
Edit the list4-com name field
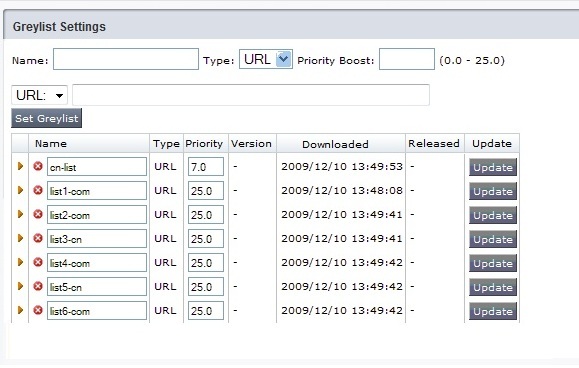(97, 263)
